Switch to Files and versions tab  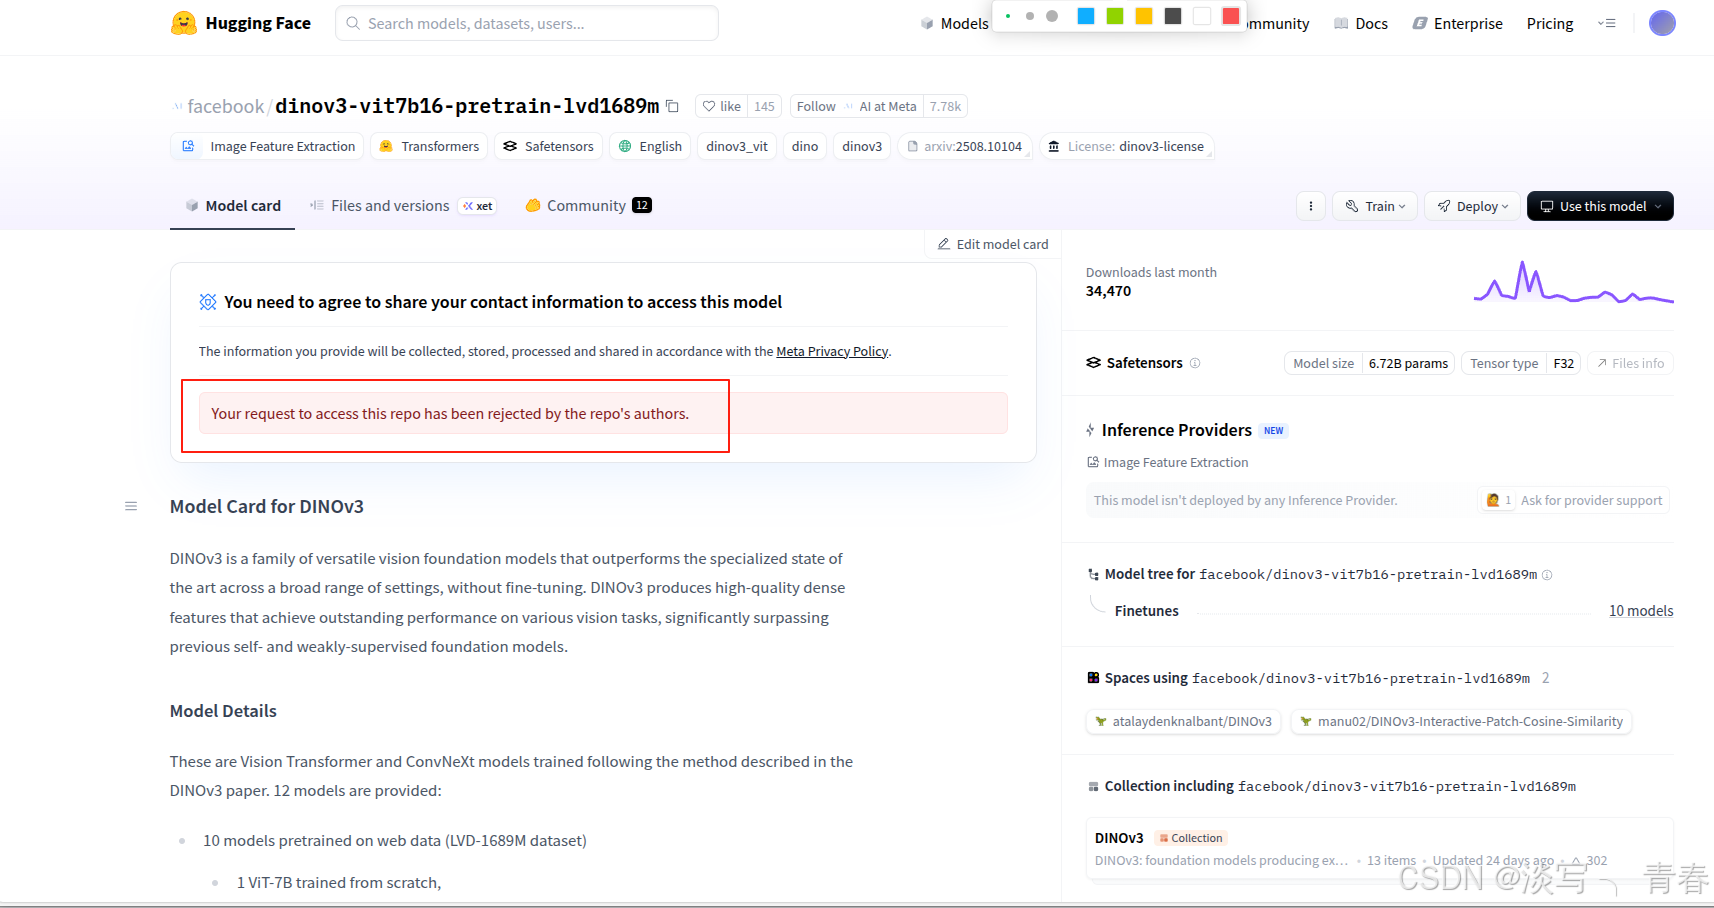tap(380, 206)
